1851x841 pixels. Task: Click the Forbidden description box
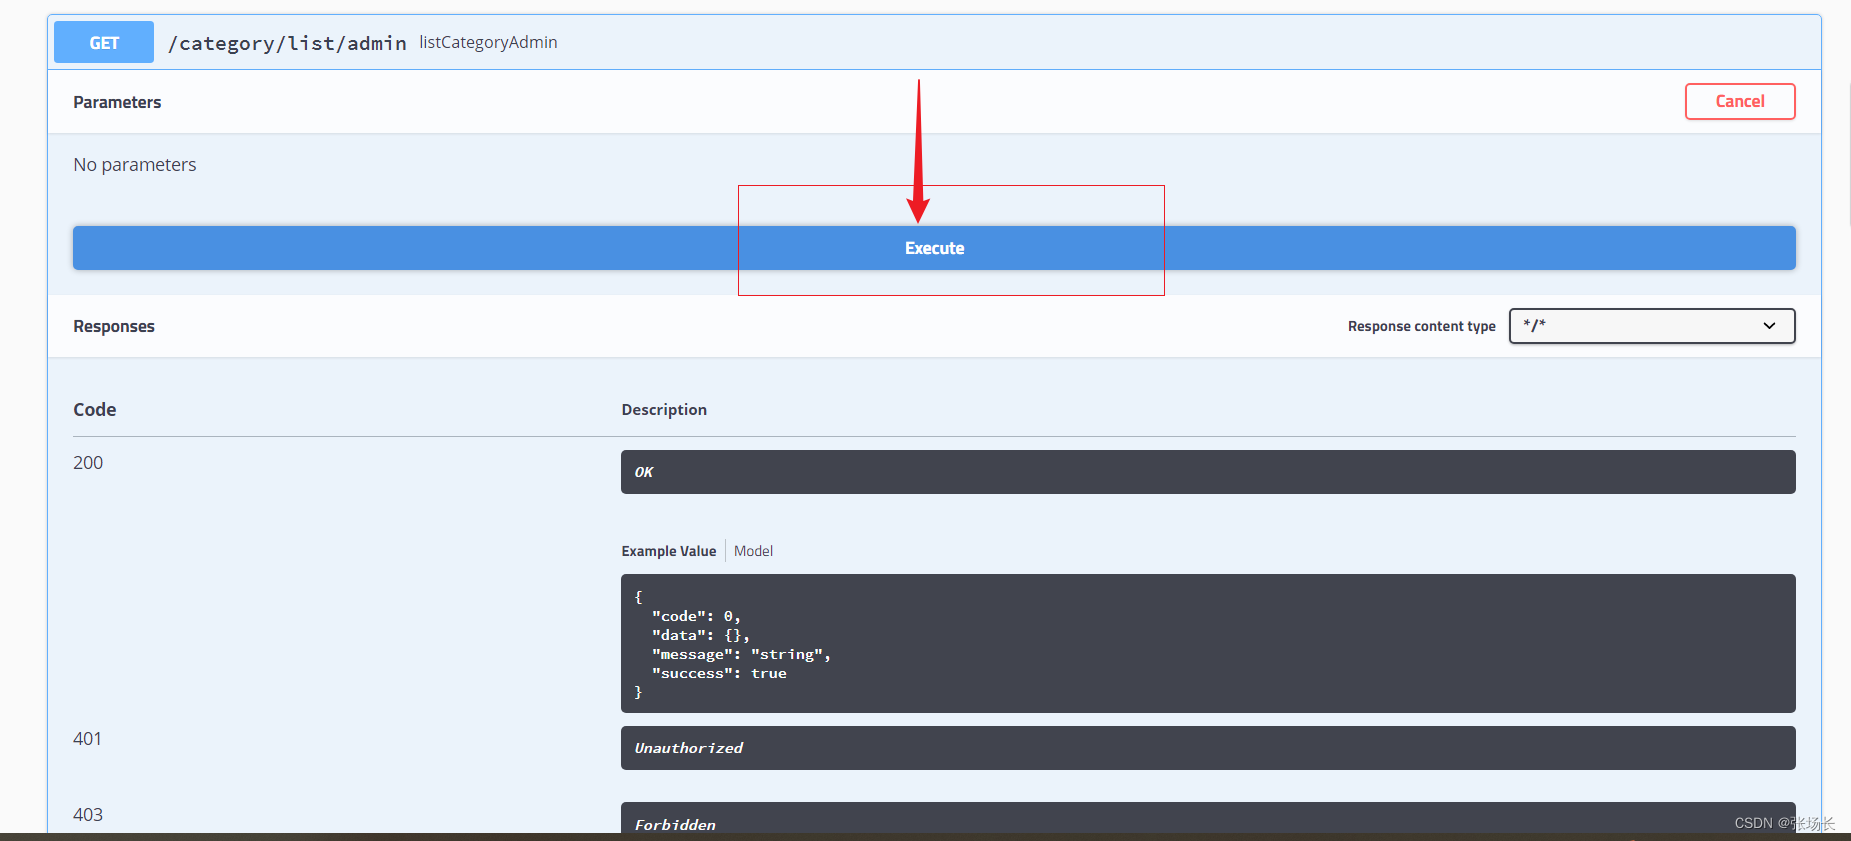[1208, 818]
